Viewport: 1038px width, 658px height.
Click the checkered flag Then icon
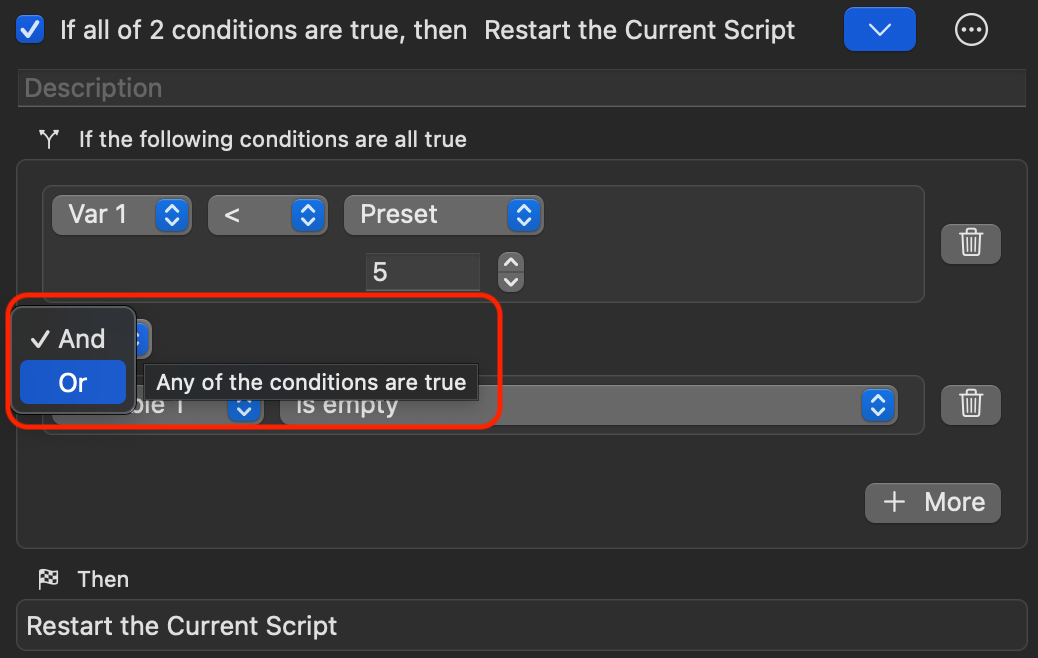tap(47, 579)
